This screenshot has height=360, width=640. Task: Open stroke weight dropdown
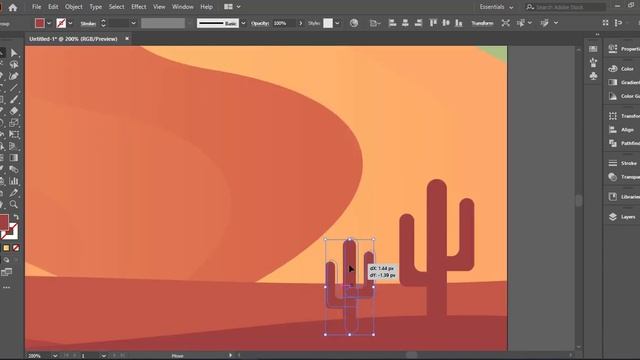(133, 23)
